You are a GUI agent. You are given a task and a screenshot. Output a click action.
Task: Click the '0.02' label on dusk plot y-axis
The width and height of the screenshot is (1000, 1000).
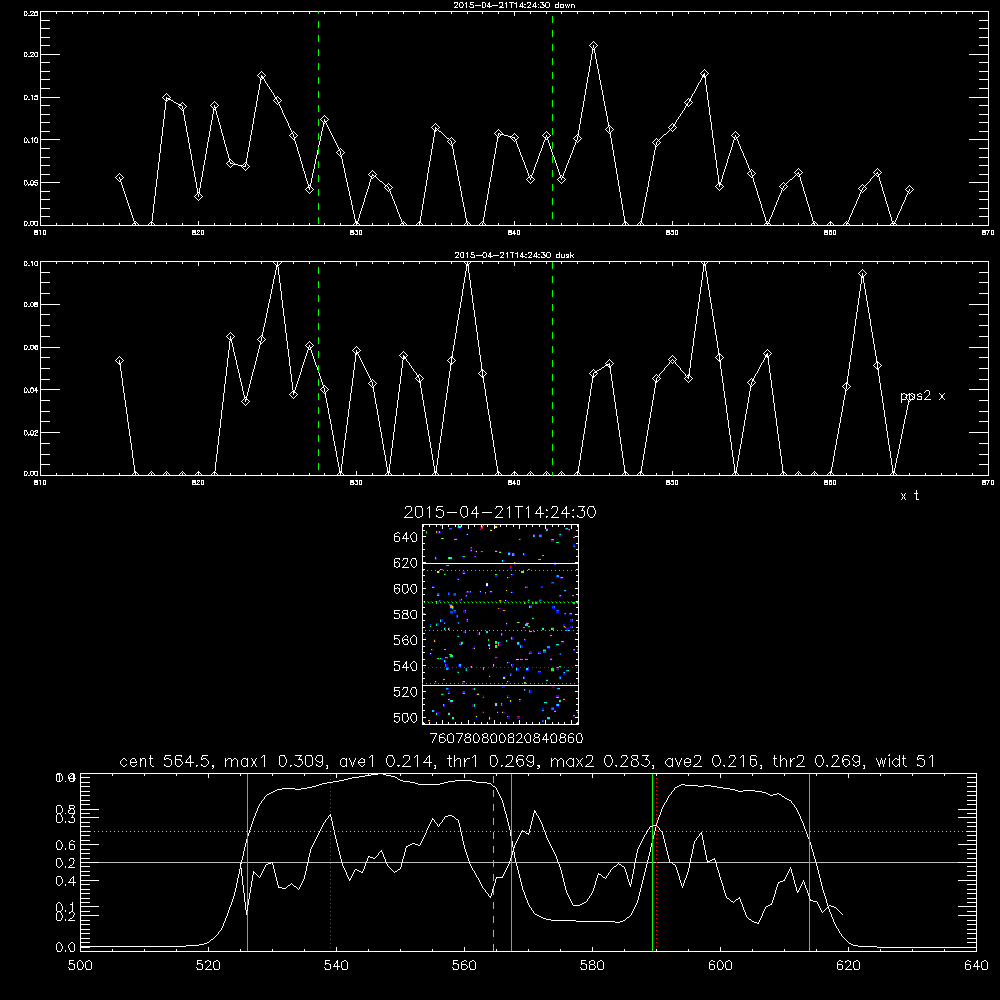pyautogui.click(x=31, y=432)
